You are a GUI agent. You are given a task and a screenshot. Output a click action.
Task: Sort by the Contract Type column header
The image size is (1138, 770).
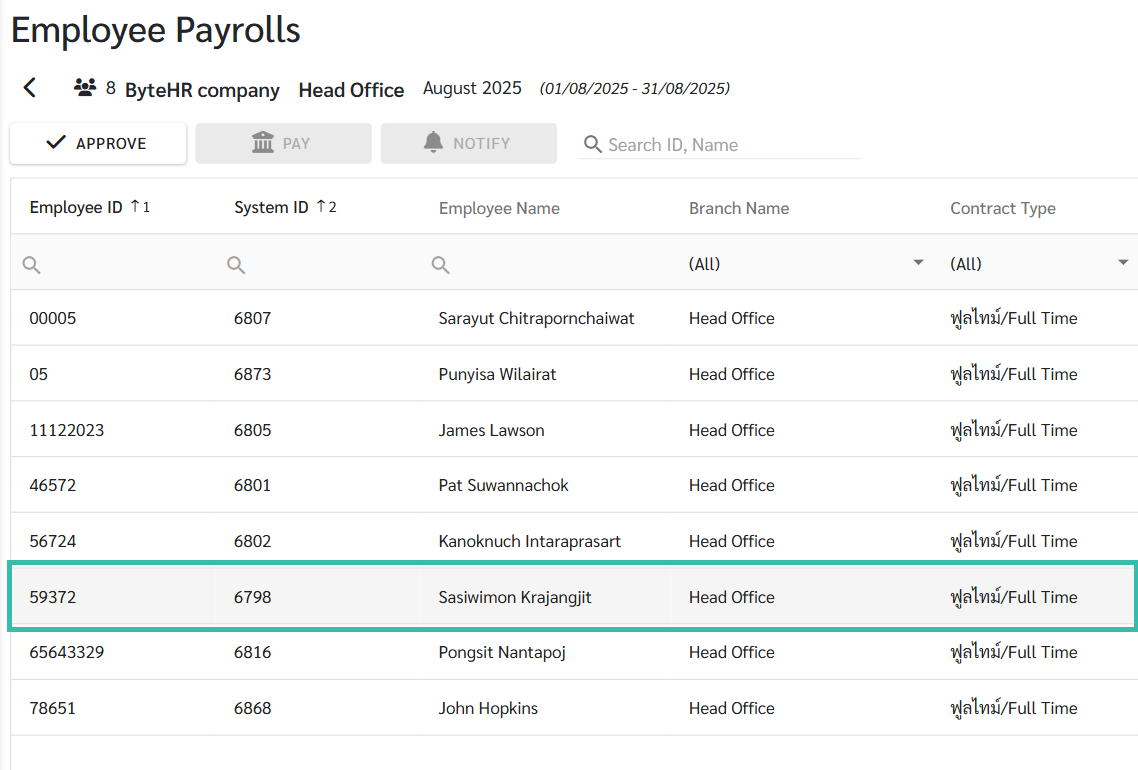tap(1003, 208)
